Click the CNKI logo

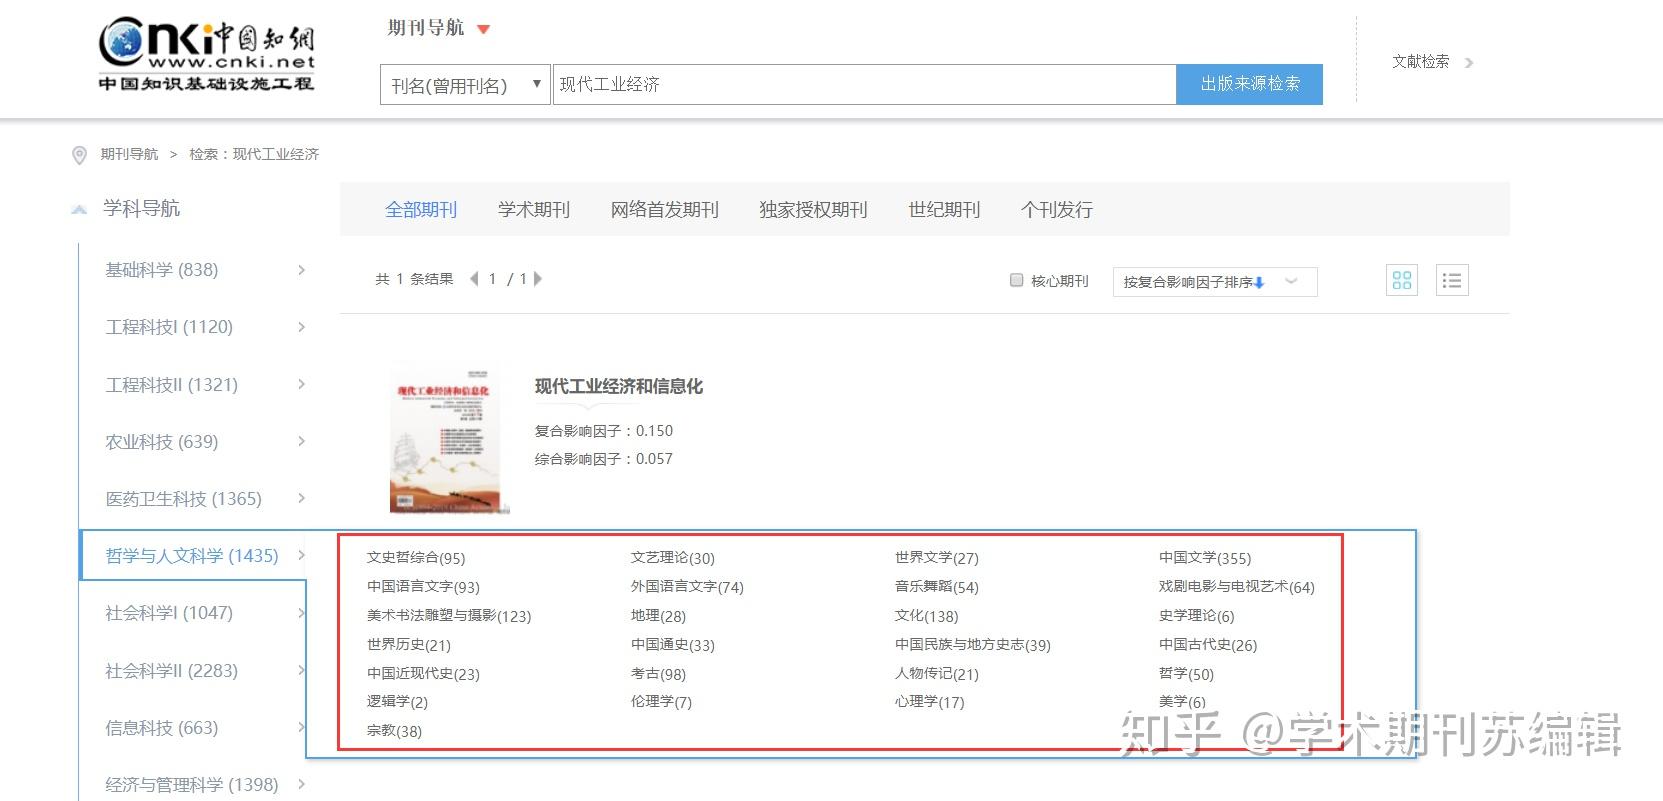(207, 54)
